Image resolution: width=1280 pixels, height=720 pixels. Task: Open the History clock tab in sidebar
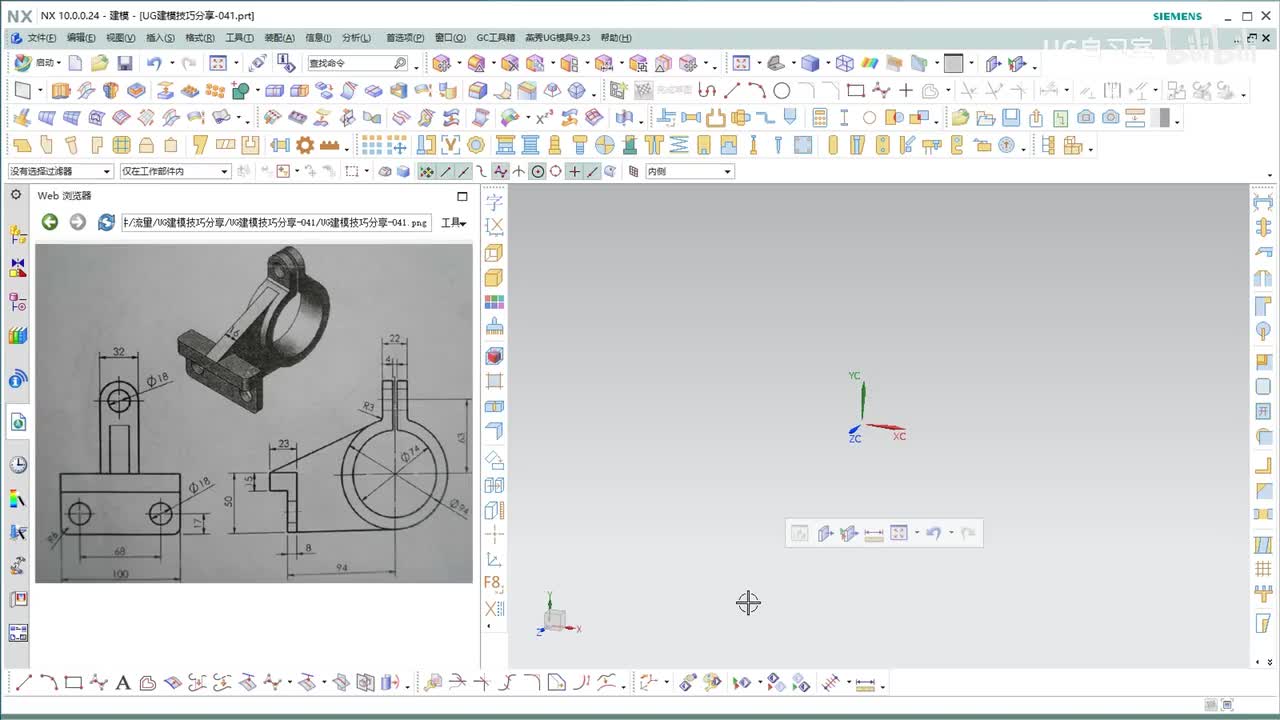(x=18, y=465)
